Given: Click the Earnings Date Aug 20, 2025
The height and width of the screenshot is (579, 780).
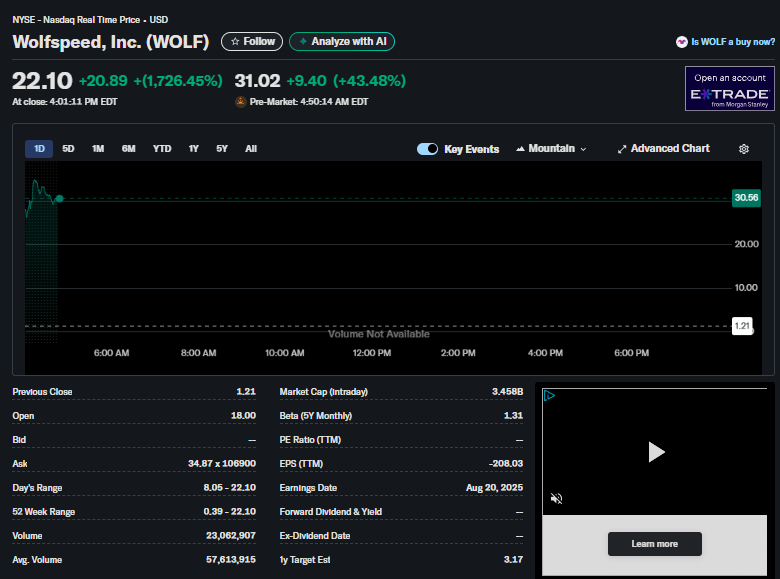Looking at the screenshot, I should point(494,487).
